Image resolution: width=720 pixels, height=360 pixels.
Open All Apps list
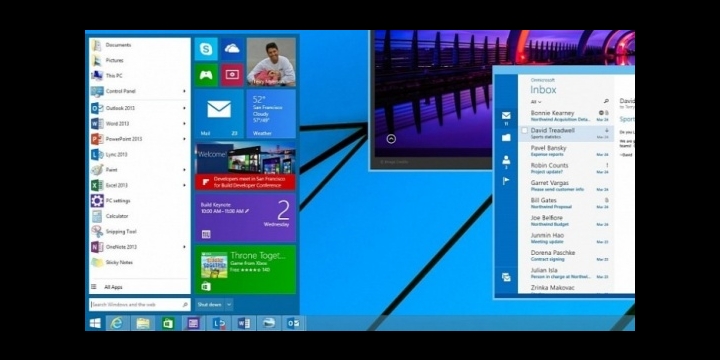point(113,287)
